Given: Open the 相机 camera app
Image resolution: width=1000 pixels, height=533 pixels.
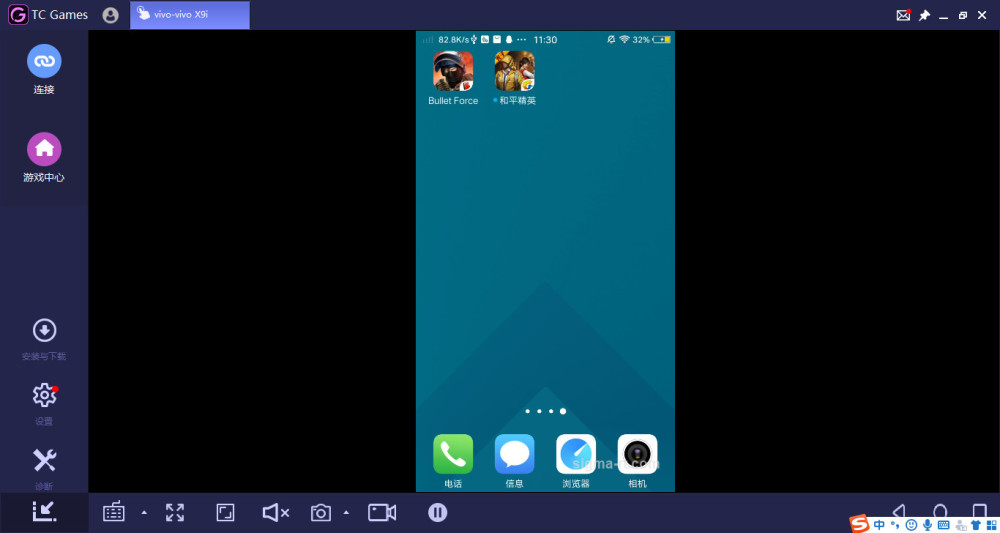Looking at the screenshot, I should tap(637, 454).
